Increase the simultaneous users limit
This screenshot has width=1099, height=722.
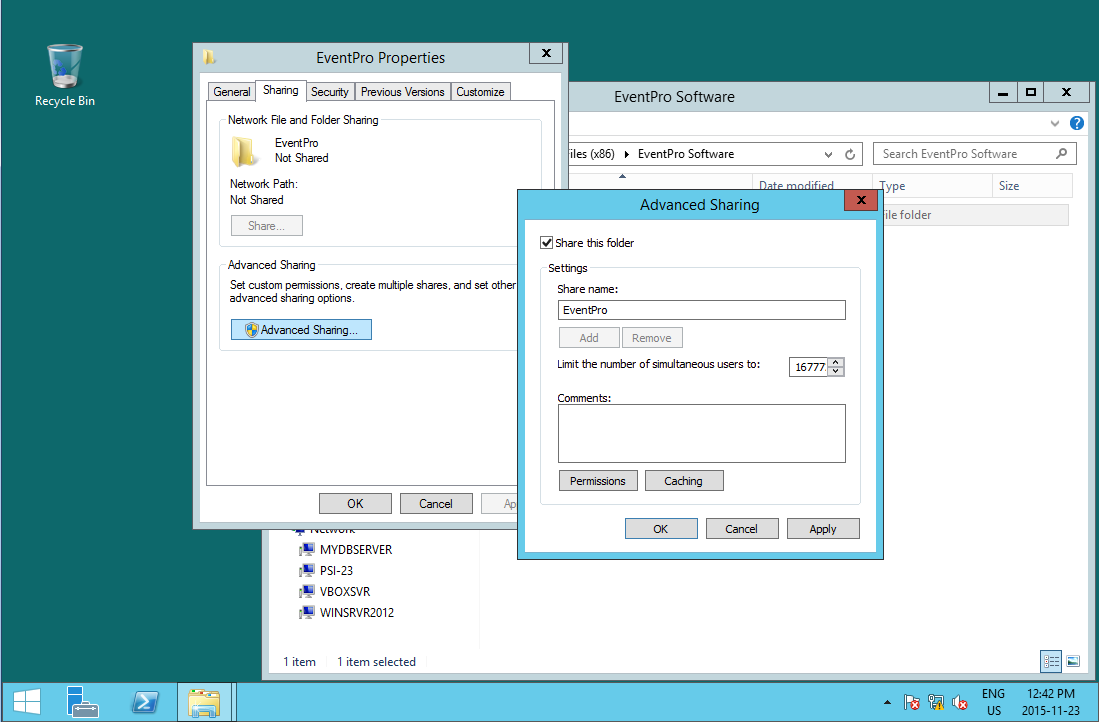835,362
